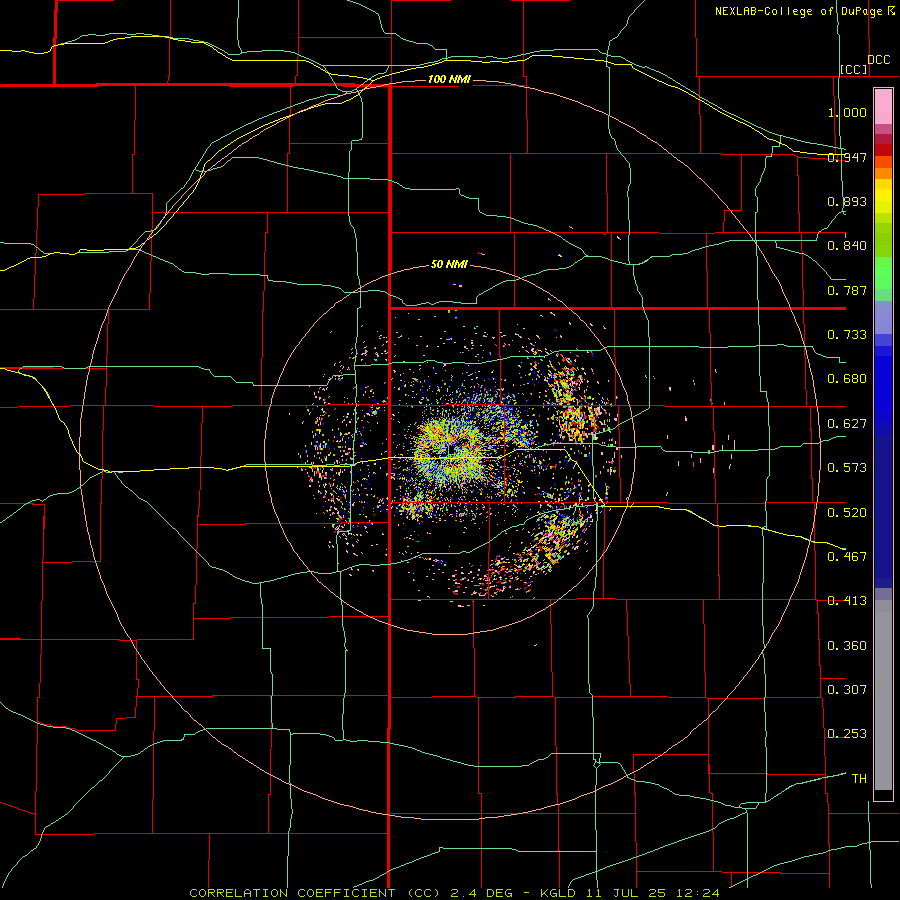Screen dimensions: 900x900
Task: Click the 1.000 color scale value
Action: (847, 112)
